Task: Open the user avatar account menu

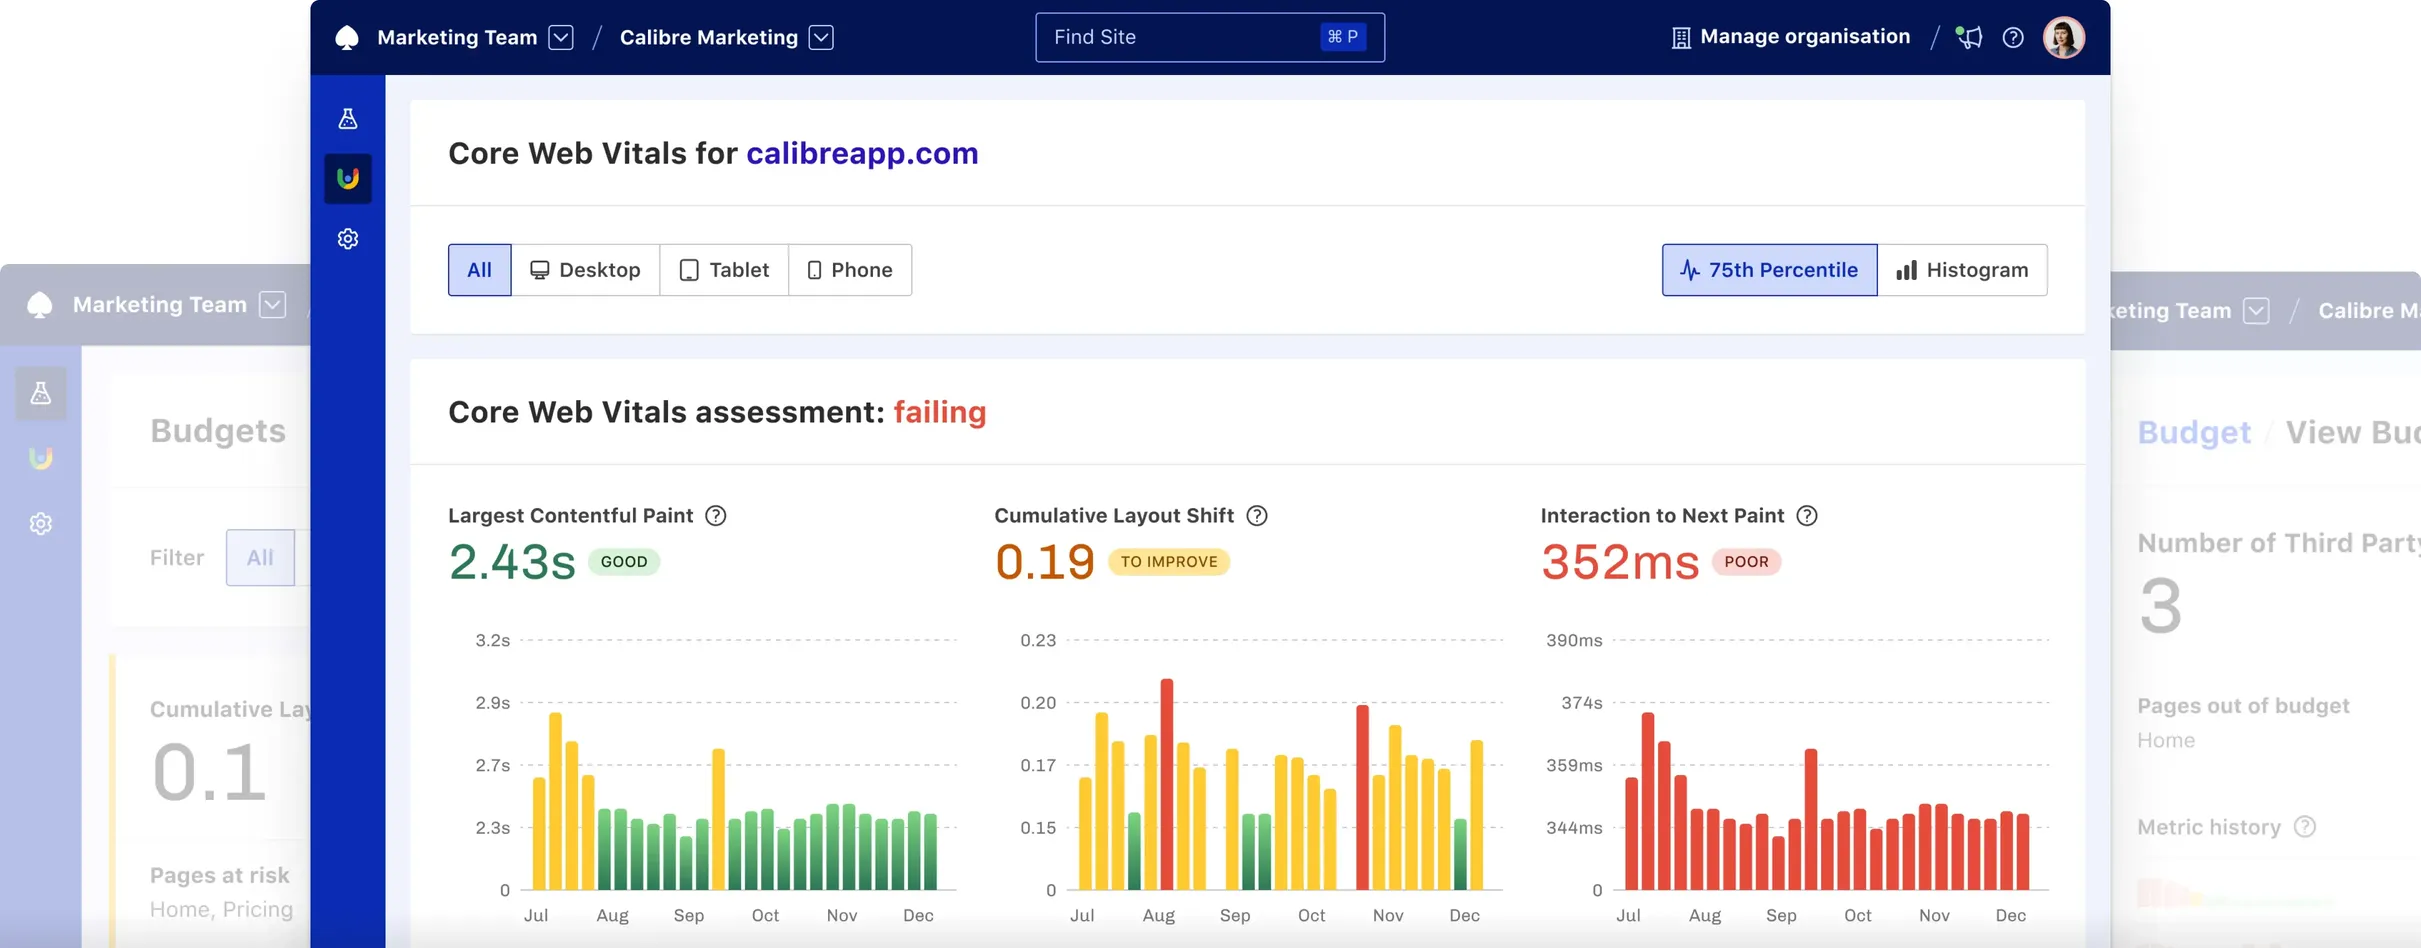Action: [x=2063, y=38]
